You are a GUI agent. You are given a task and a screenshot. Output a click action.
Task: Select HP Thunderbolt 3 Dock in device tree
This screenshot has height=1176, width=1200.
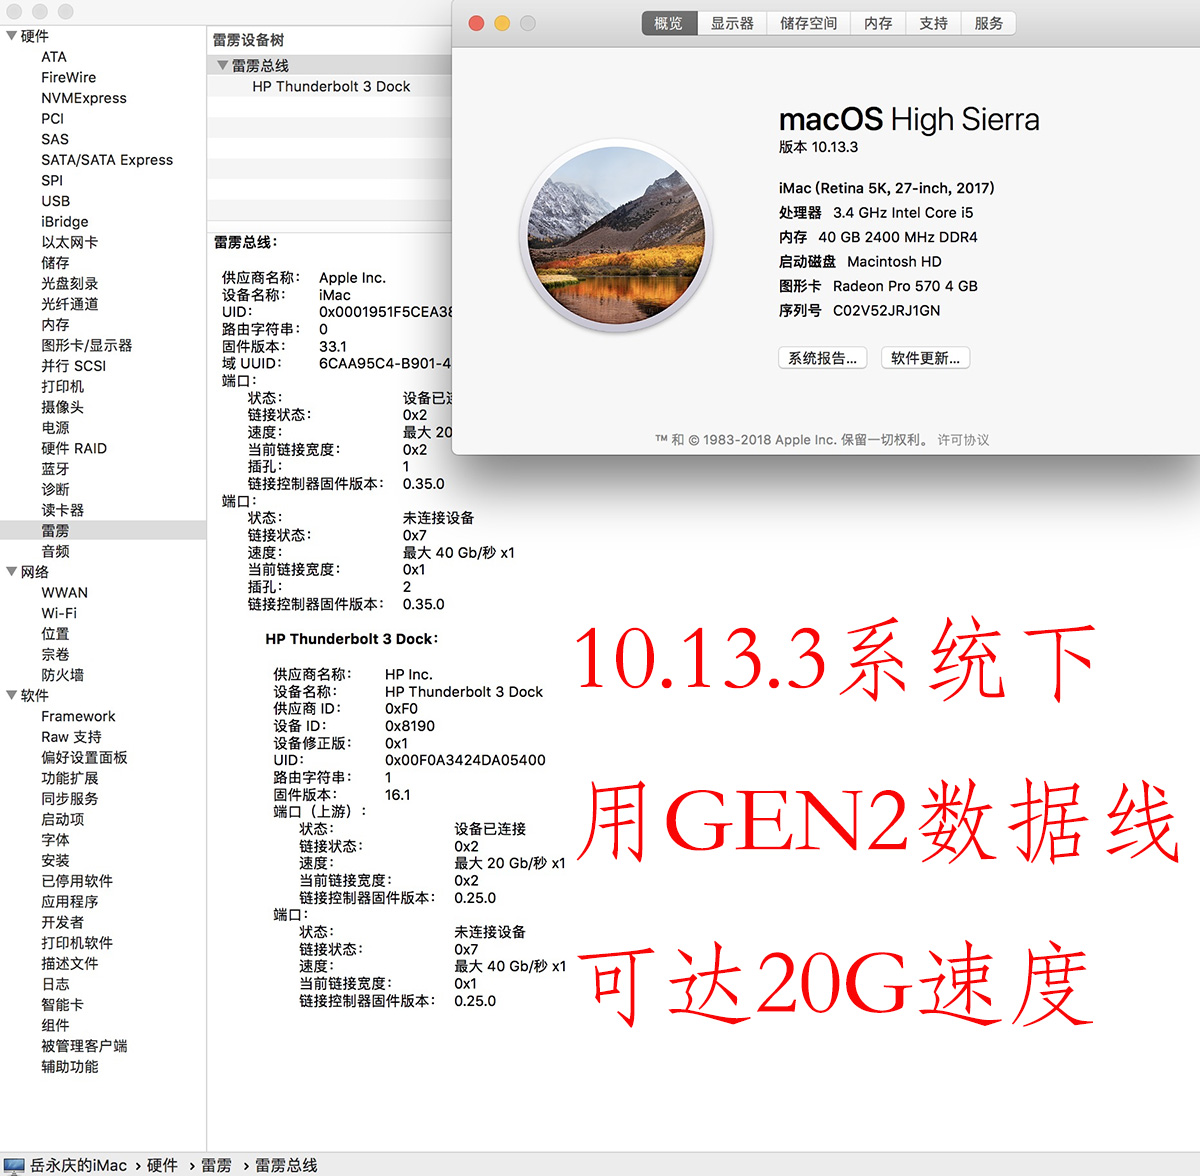point(331,87)
